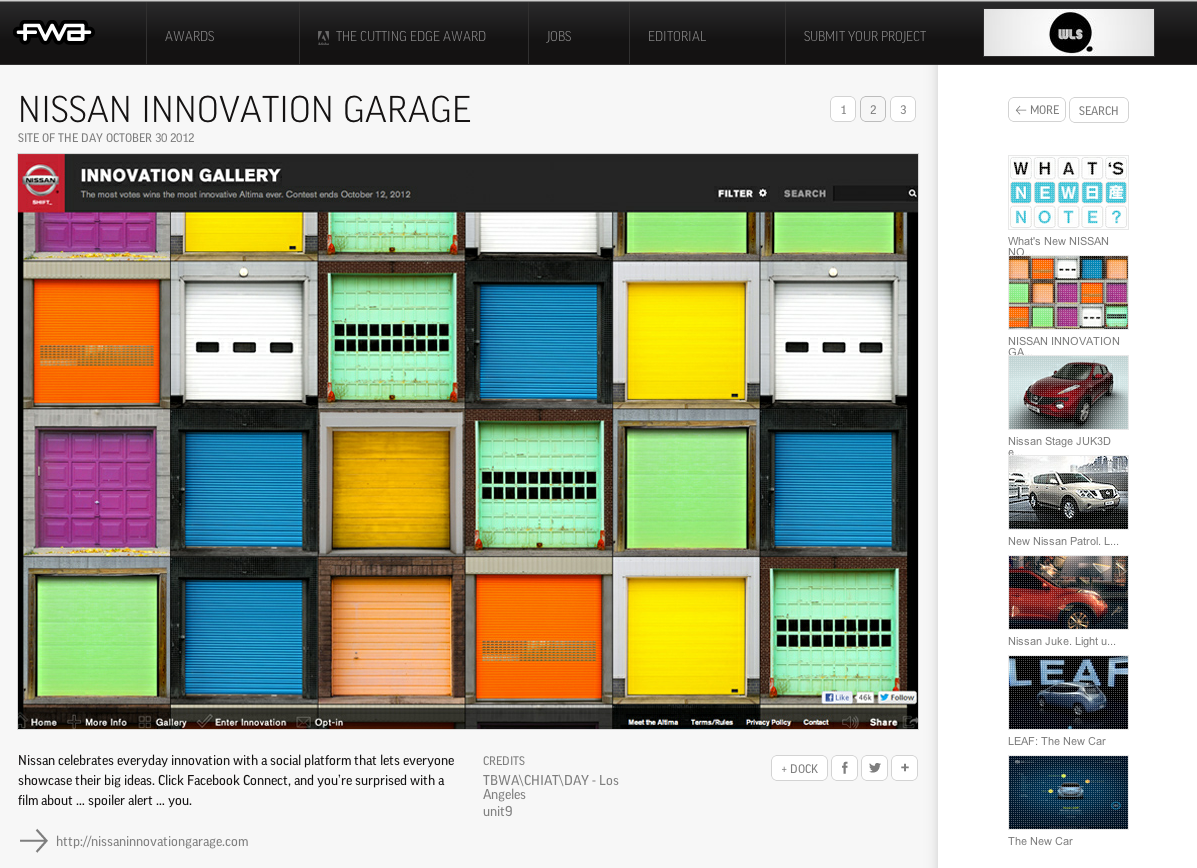Click the Nissan Innovation Garage title
The image size is (1197, 868).
[244, 109]
